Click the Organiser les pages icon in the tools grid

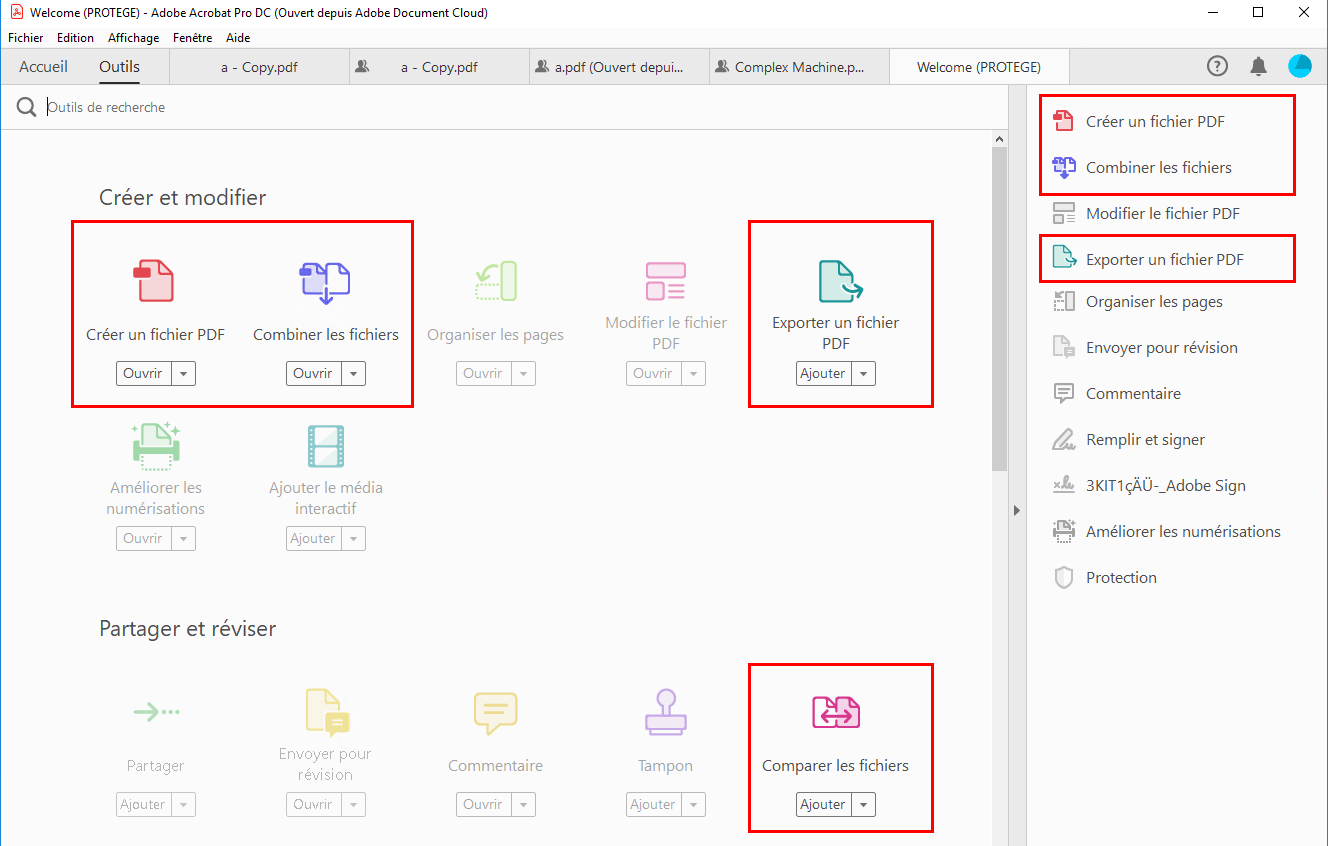tap(495, 281)
